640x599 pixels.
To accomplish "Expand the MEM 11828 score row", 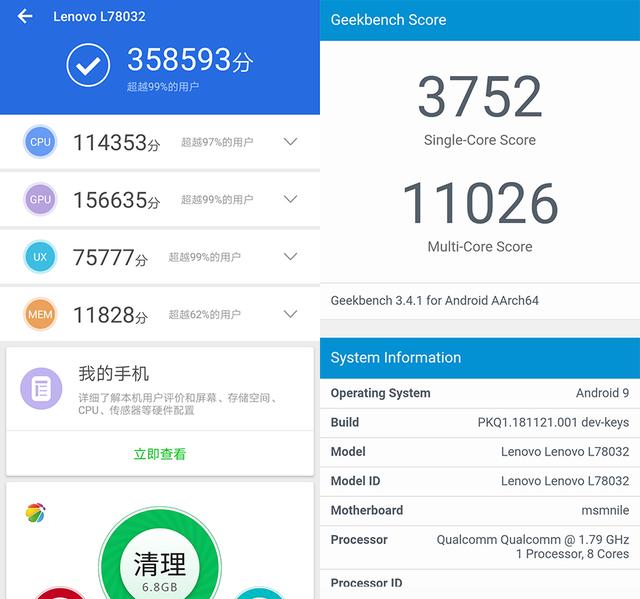I will pyautogui.click(x=290, y=314).
